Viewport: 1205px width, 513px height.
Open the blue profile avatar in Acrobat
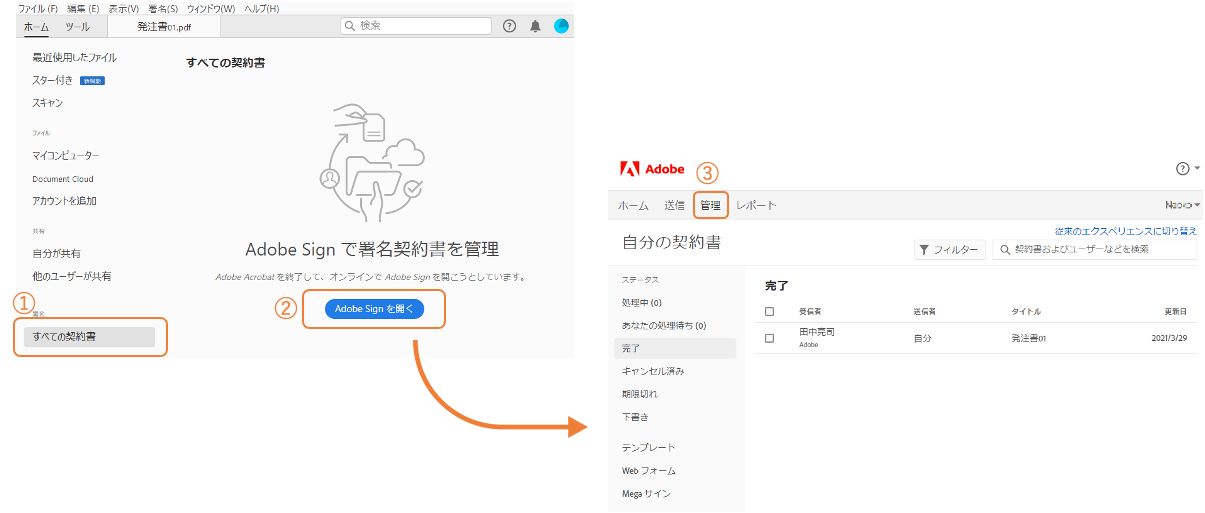click(x=561, y=26)
